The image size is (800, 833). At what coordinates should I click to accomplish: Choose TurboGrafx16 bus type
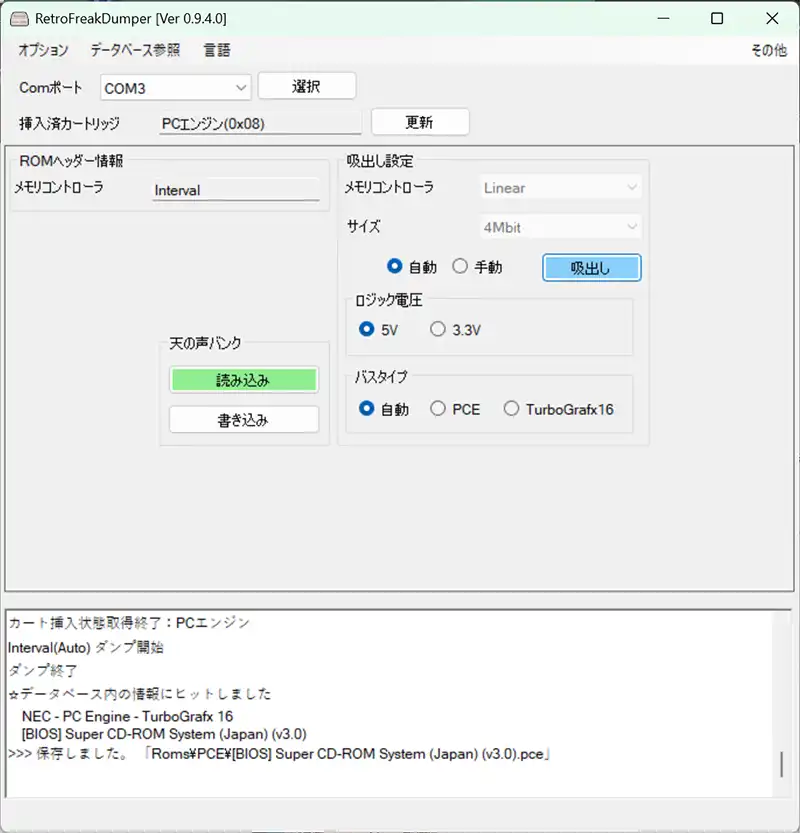512,409
